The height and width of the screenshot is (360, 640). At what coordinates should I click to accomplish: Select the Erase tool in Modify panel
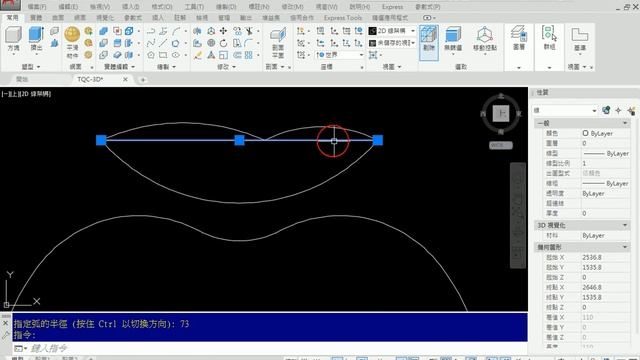(198, 55)
